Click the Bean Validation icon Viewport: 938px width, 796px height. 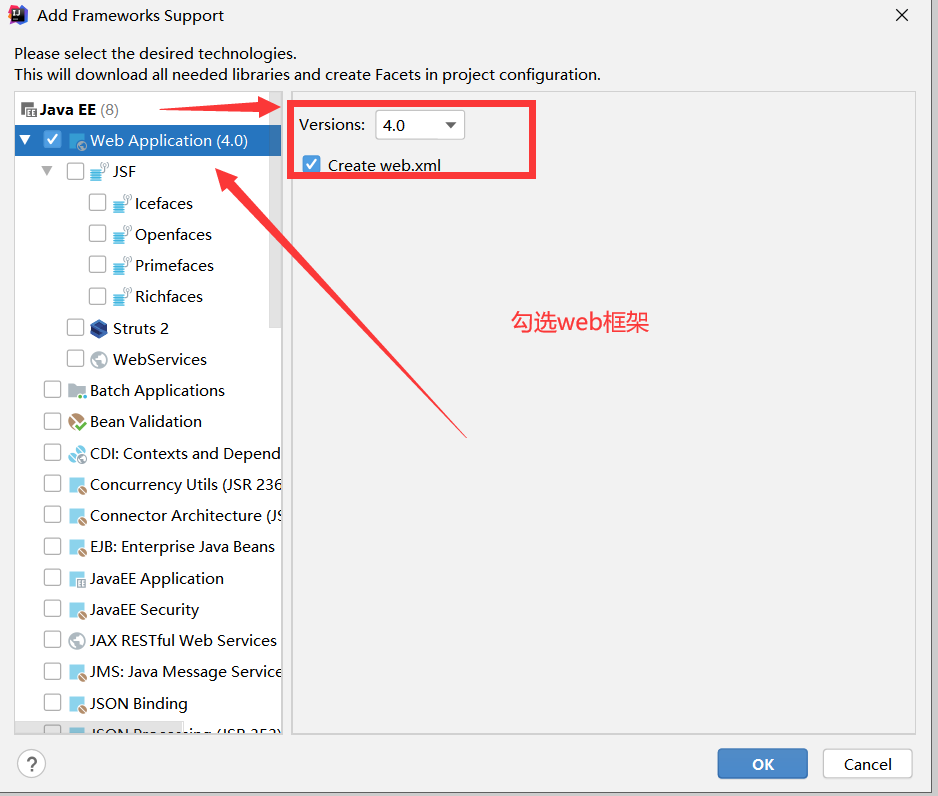77,422
